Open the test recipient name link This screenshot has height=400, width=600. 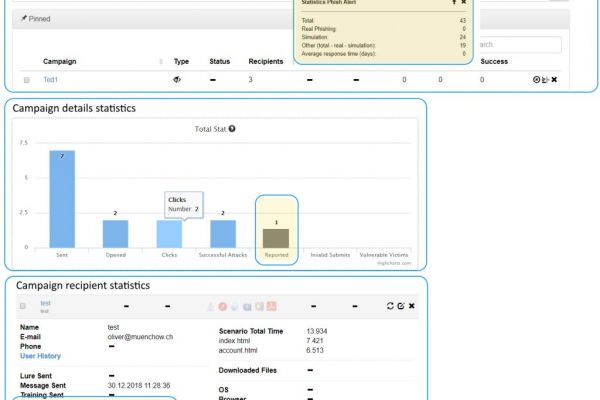click(x=45, y=302)
